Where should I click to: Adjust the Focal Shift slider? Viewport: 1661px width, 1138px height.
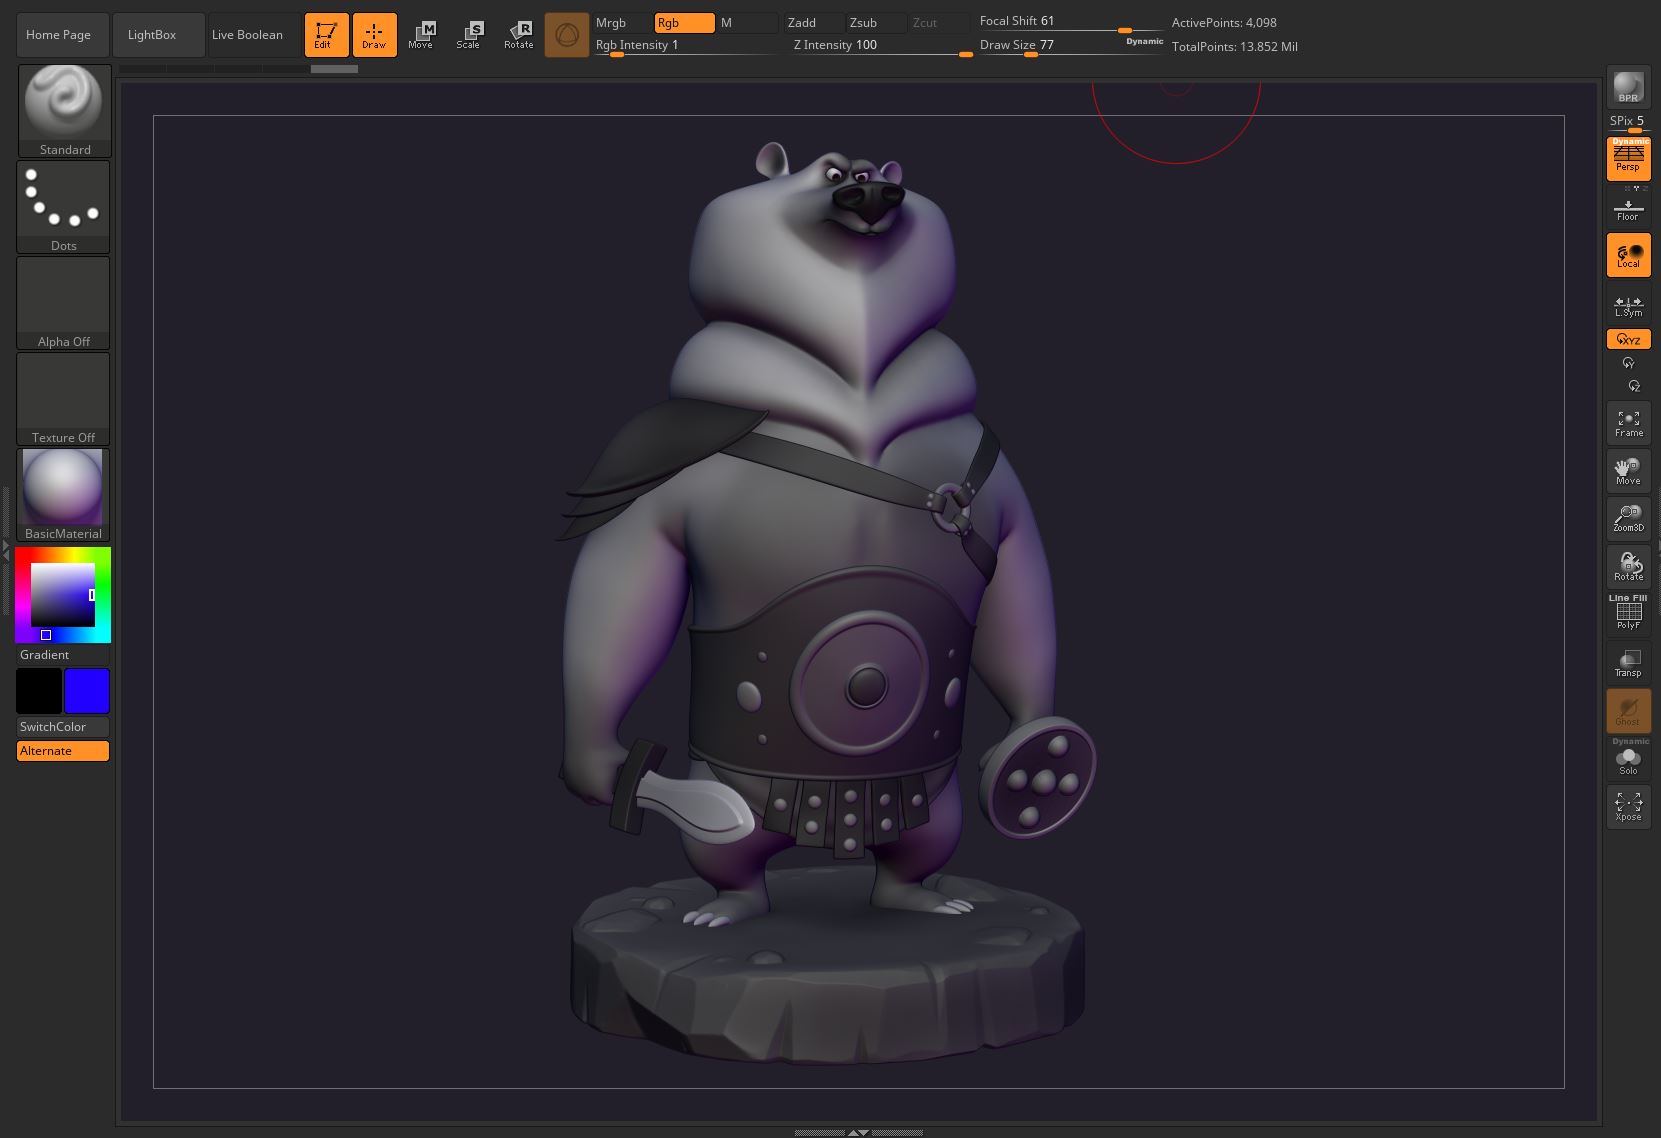pyautogui.click(x=1070, y=22)
